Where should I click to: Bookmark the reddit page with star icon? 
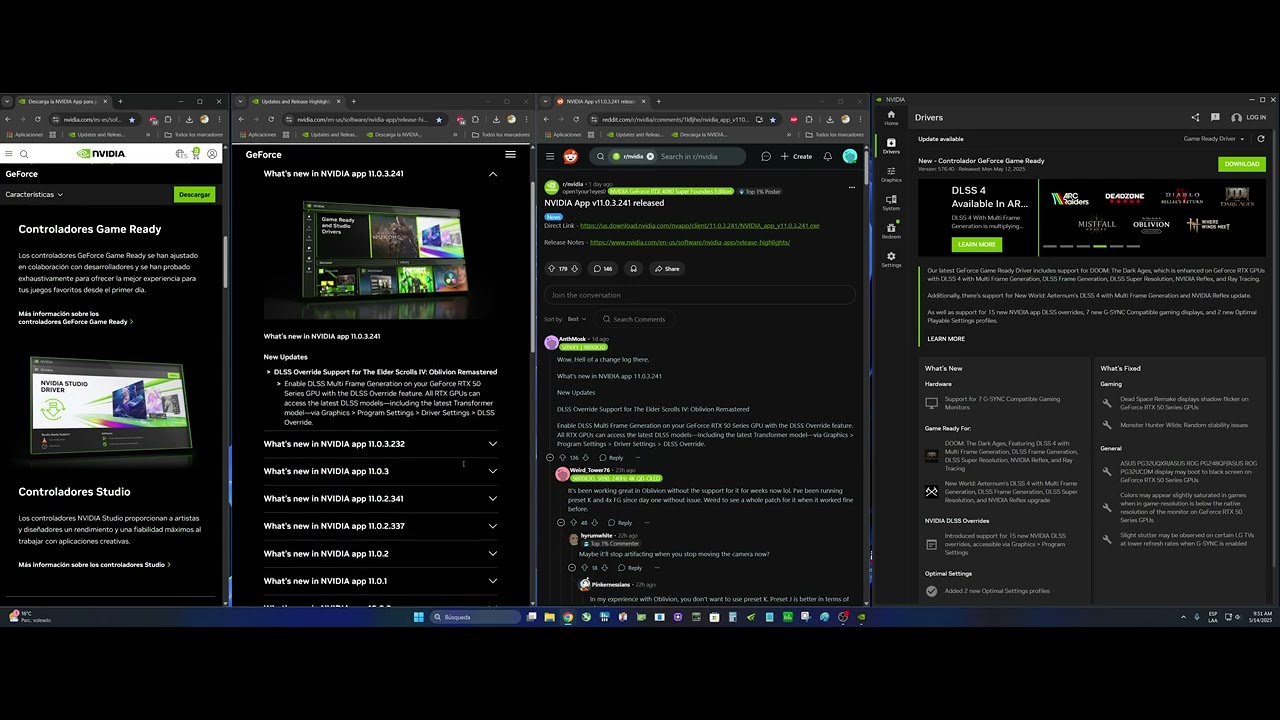tap(773, 119)
